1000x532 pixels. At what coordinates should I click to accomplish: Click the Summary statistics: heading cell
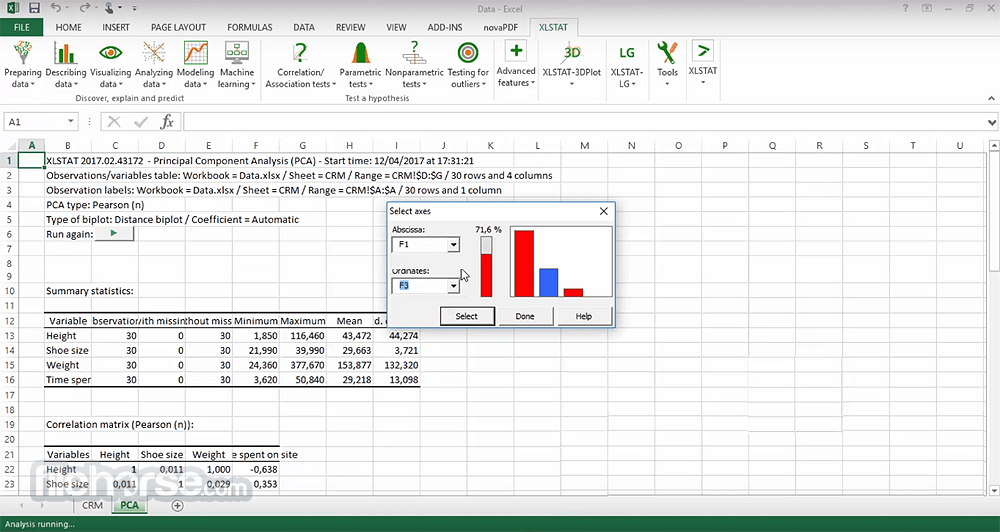pyautogui.click(x=90, y=291)
